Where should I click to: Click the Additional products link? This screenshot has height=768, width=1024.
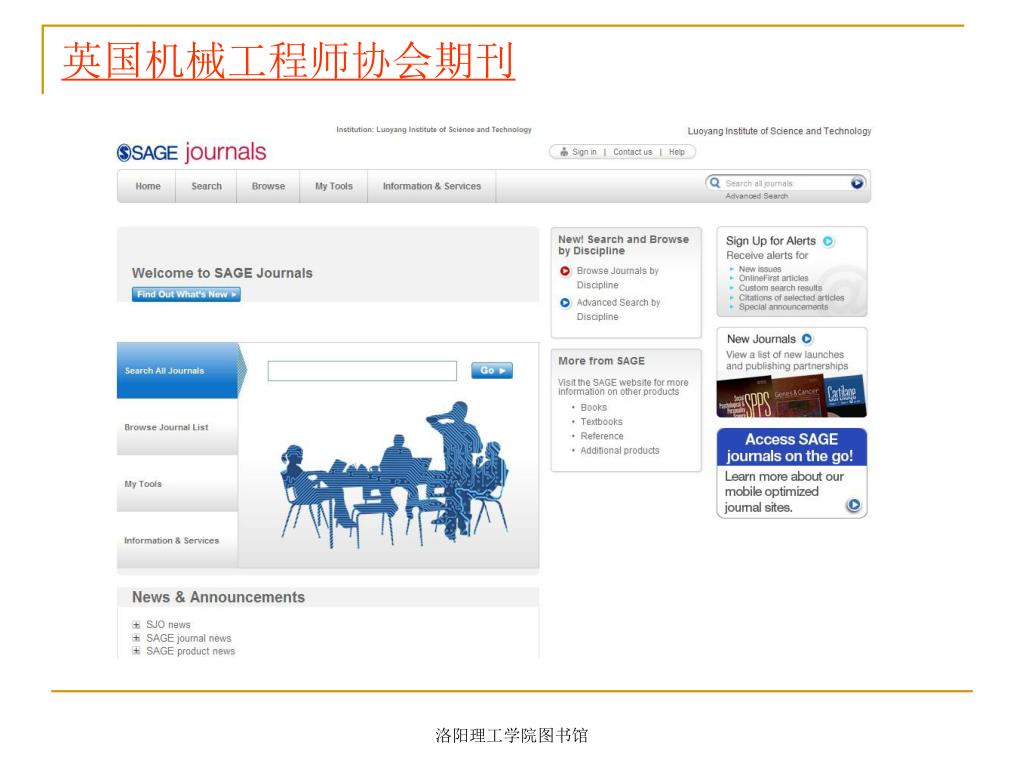(620, 451)
